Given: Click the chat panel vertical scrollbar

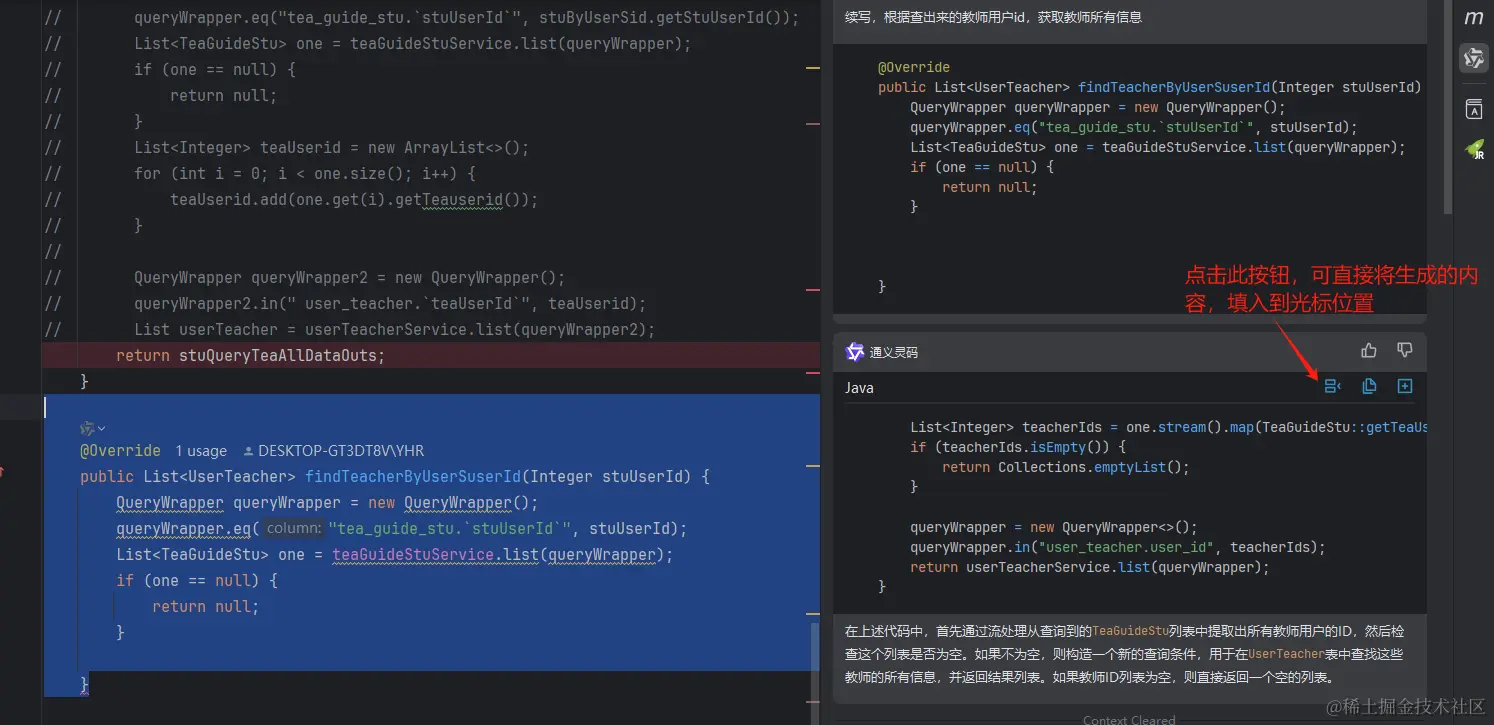Looking at the screenshot, I should pos(1448,105).
